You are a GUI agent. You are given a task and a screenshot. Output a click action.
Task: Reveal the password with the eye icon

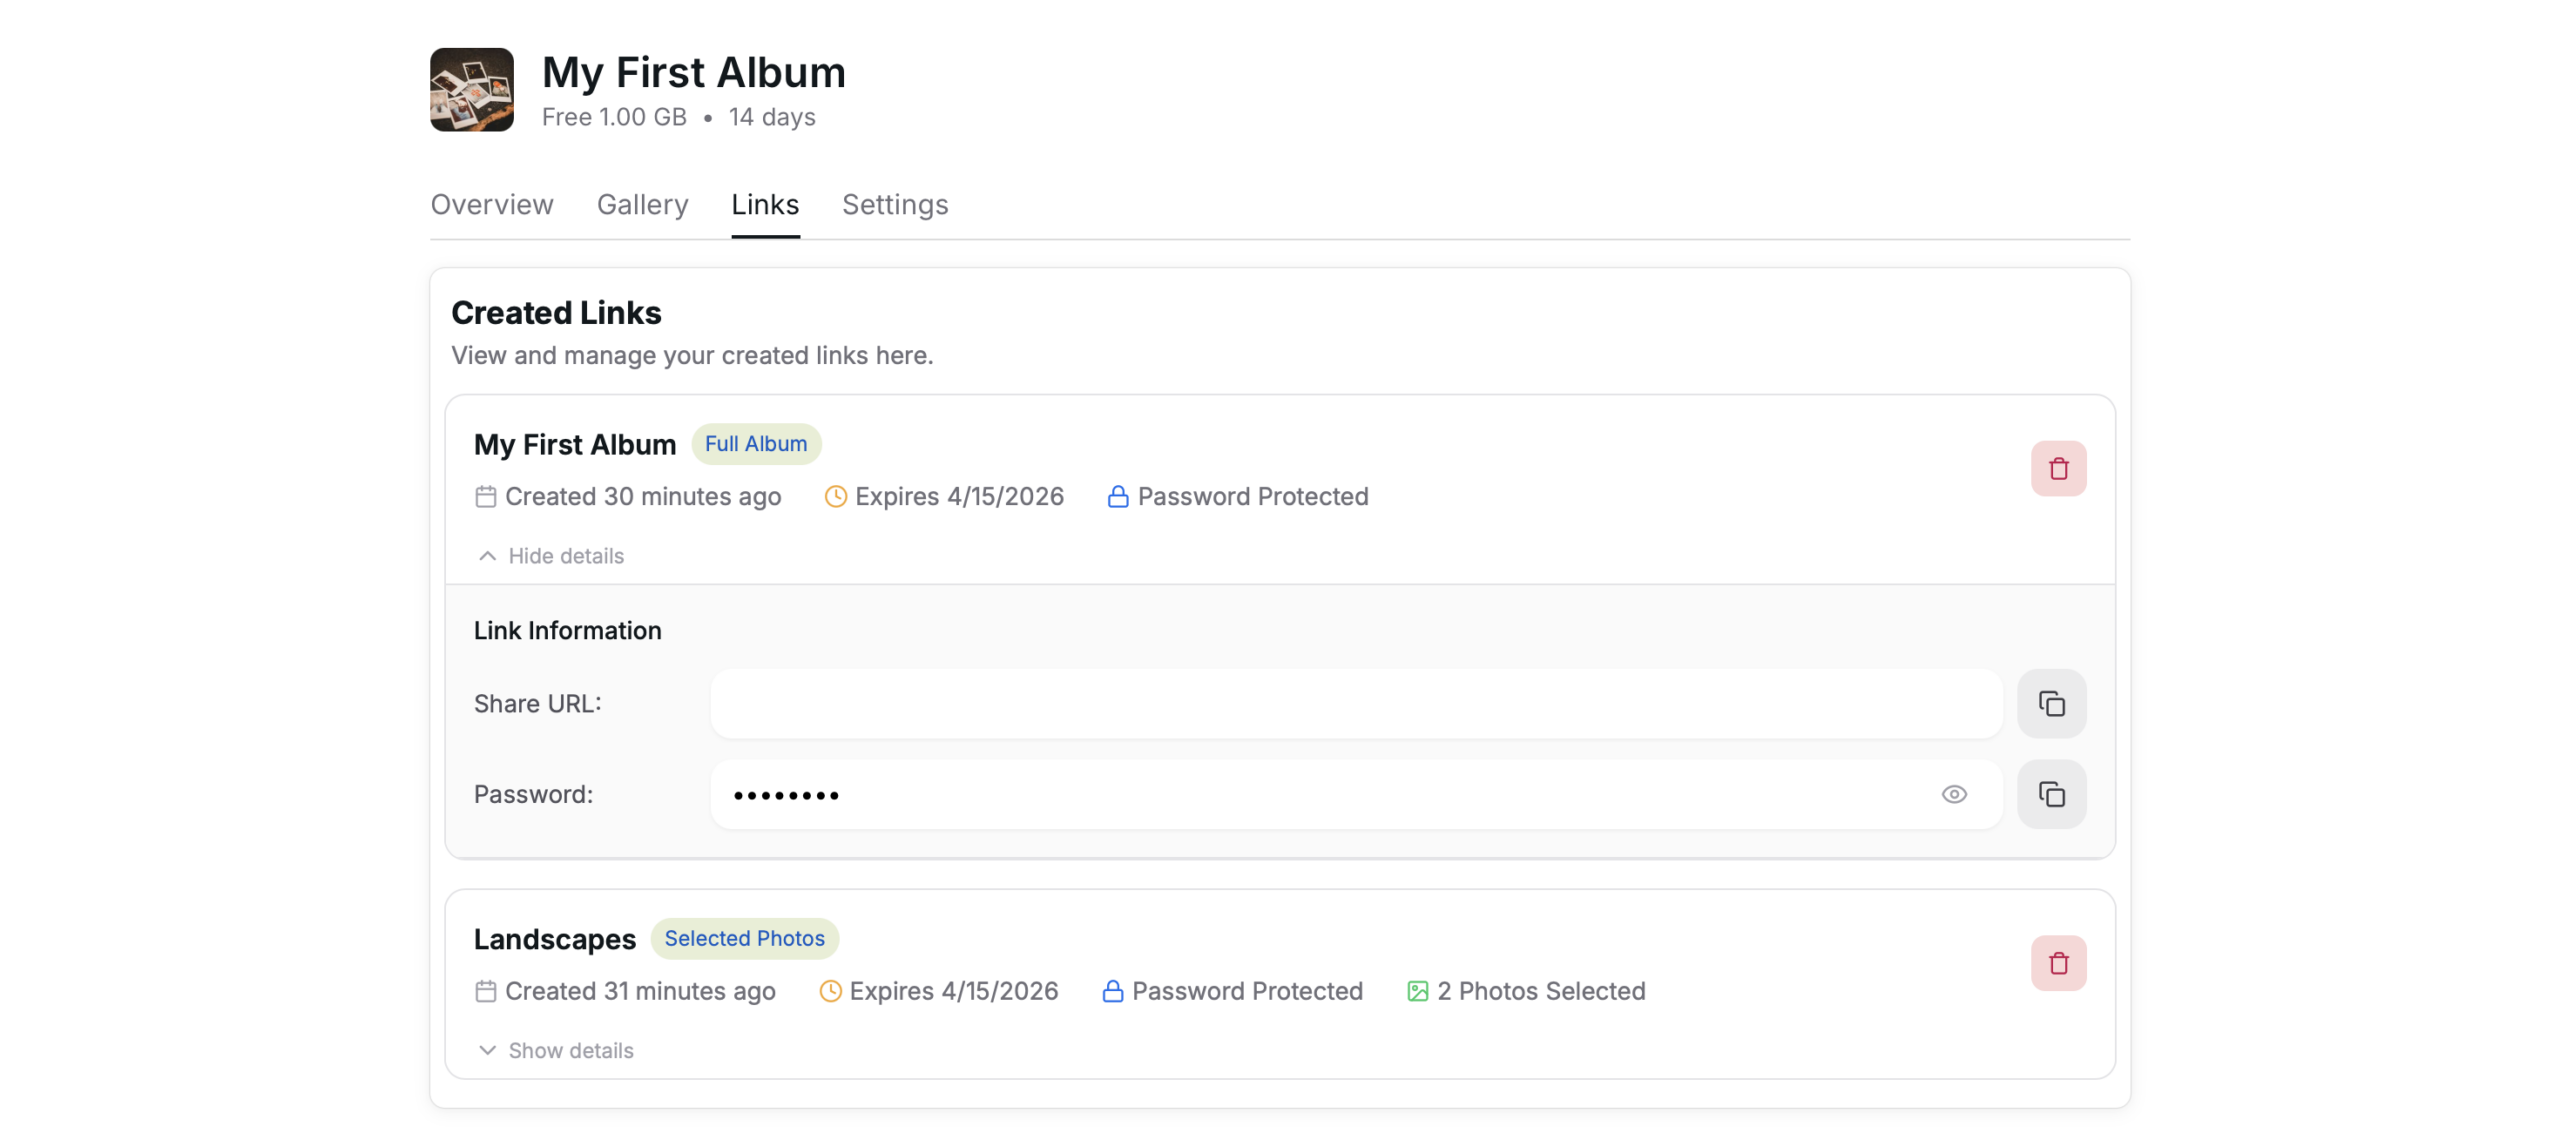1953,795
